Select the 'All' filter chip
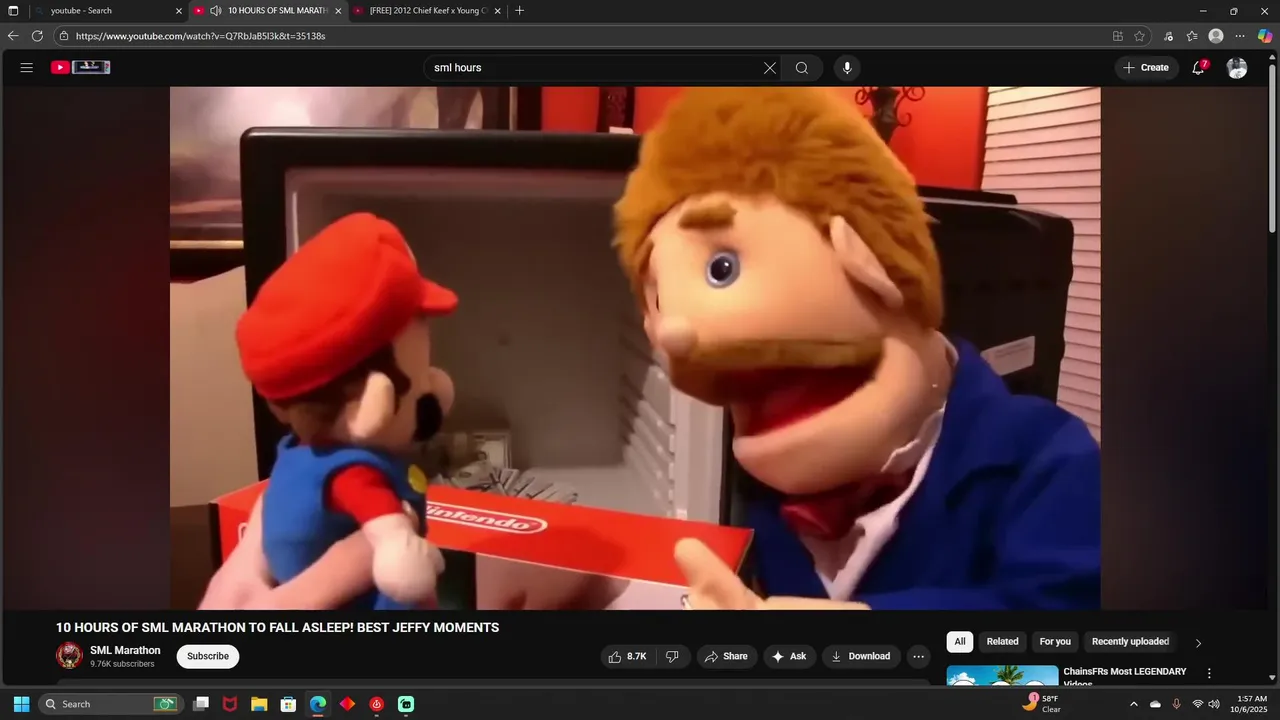 [960, 642]
